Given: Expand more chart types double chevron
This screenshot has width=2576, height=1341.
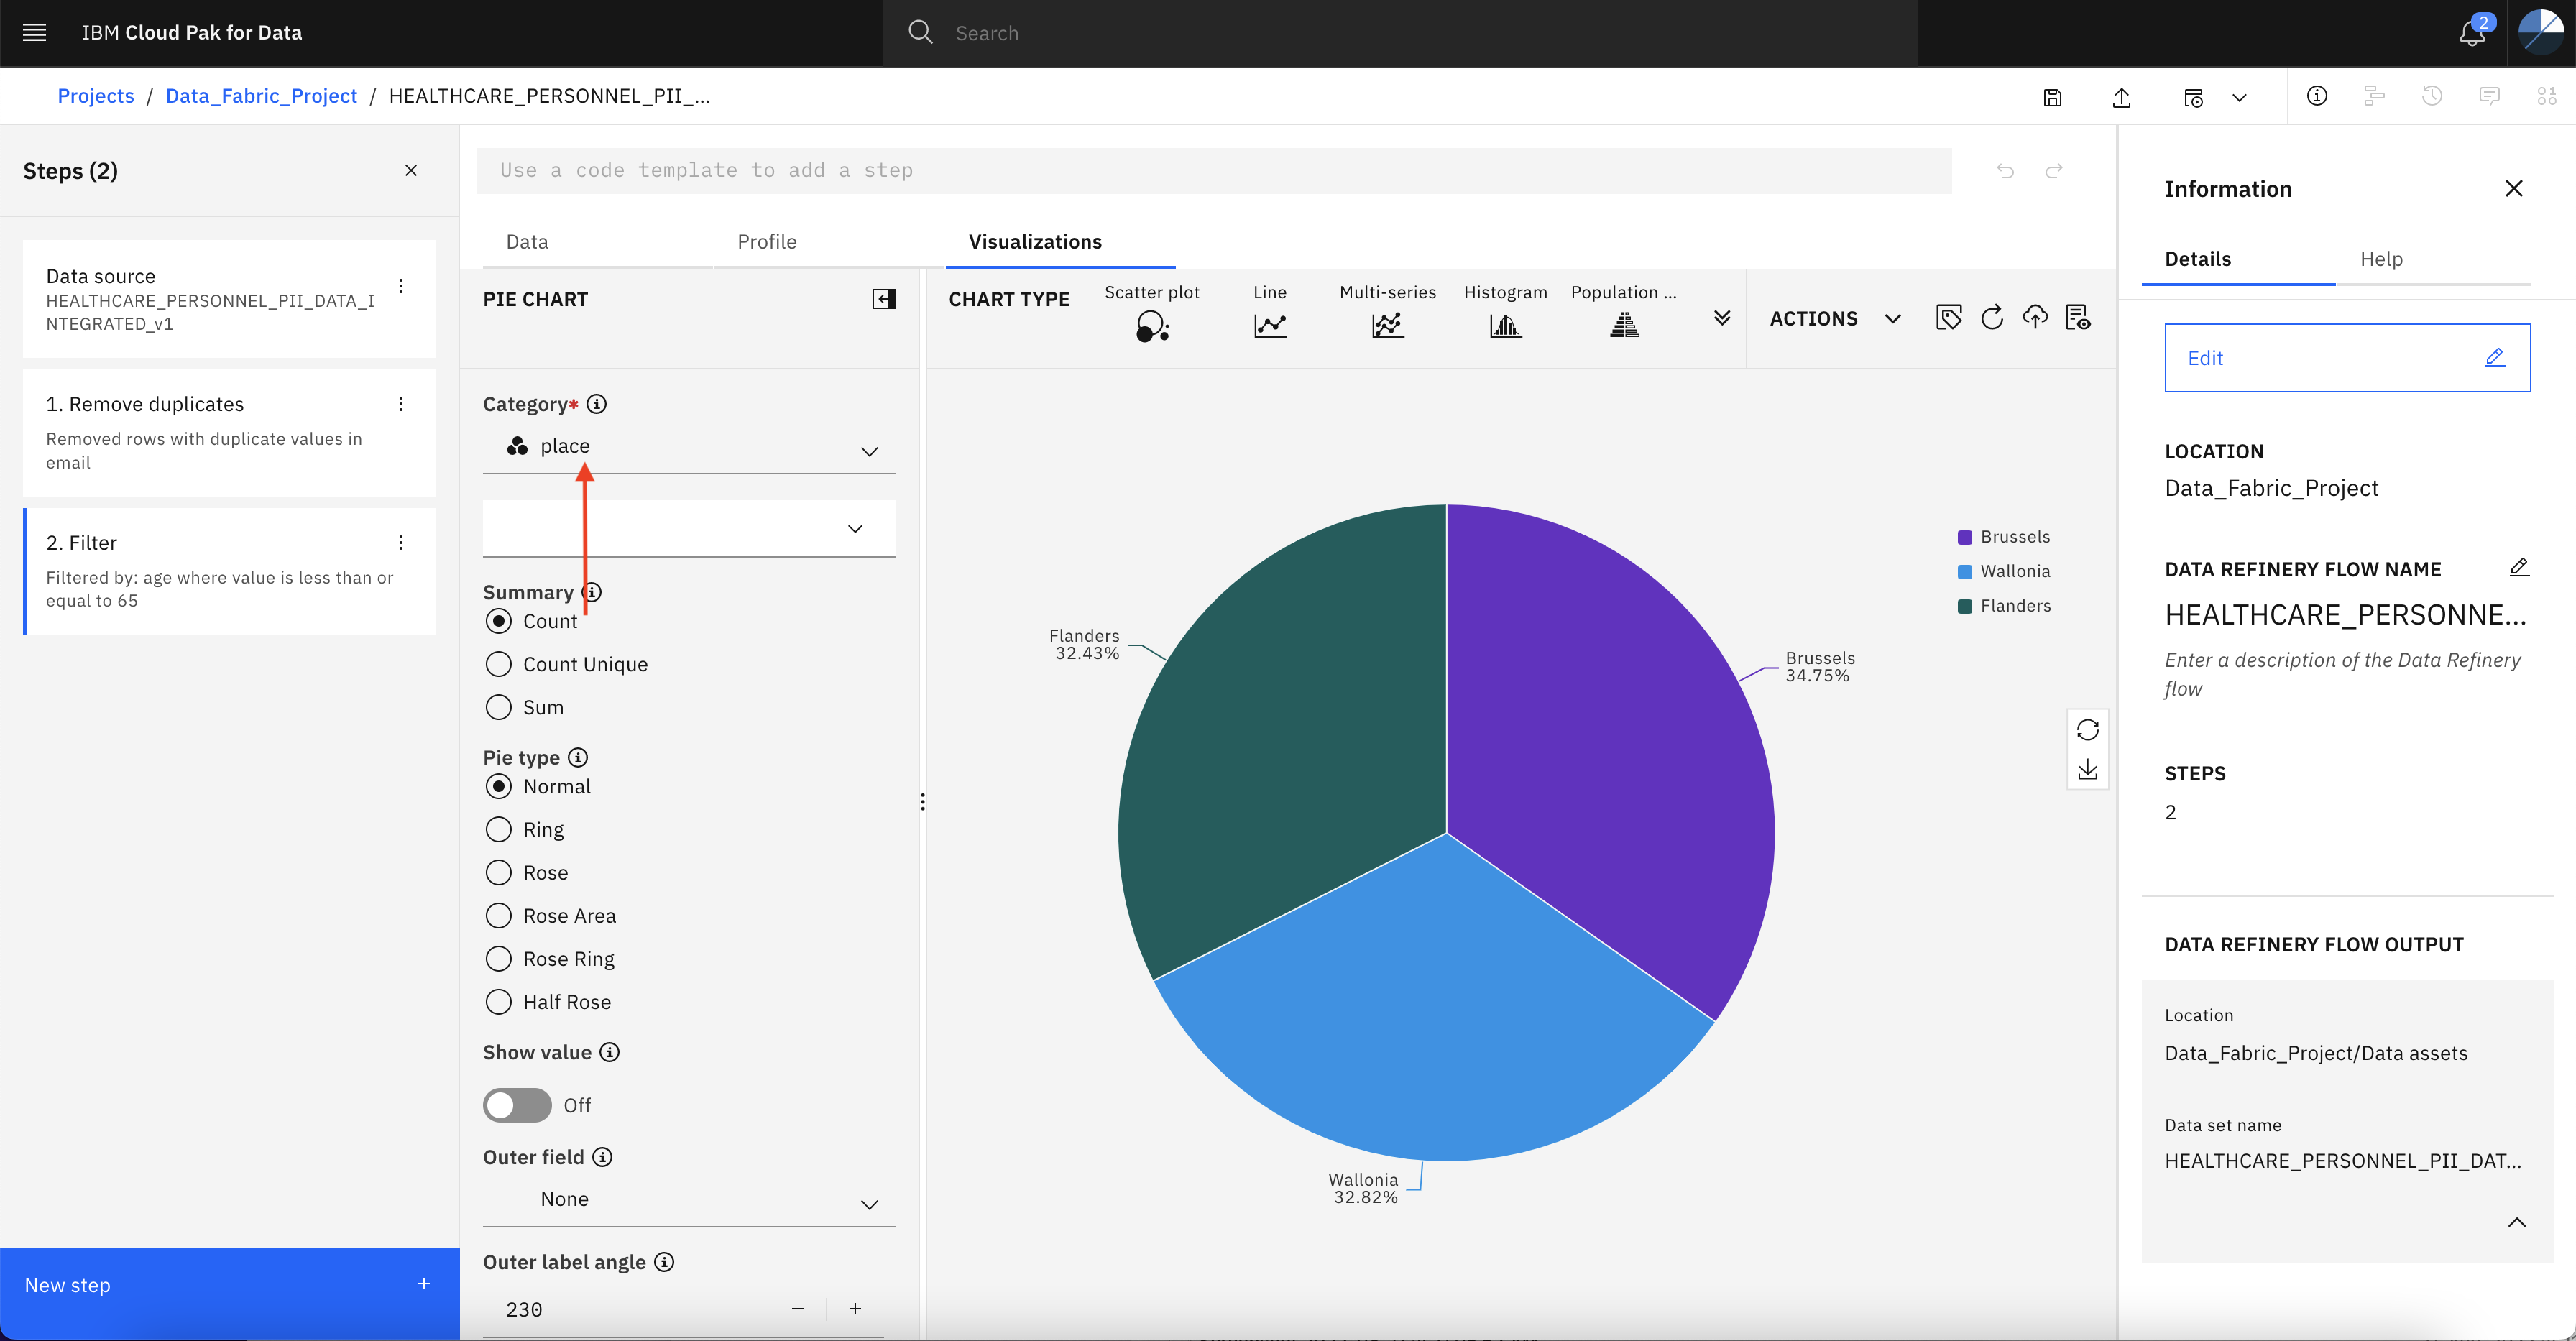Looking at the screenshot, I should point(1722,318).
